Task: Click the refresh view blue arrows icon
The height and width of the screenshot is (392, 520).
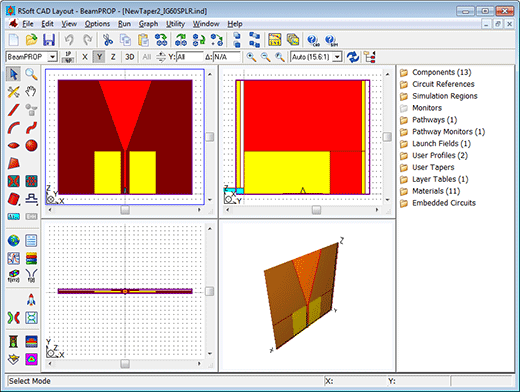Action: (x=353, y=57)
